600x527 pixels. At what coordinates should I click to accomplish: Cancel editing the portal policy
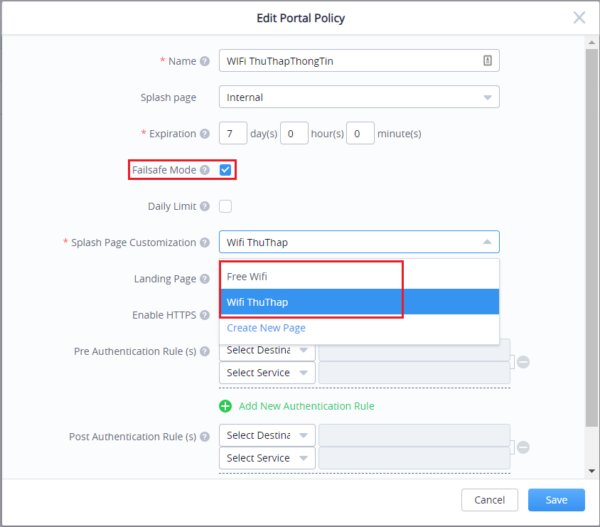click(489, 500)
